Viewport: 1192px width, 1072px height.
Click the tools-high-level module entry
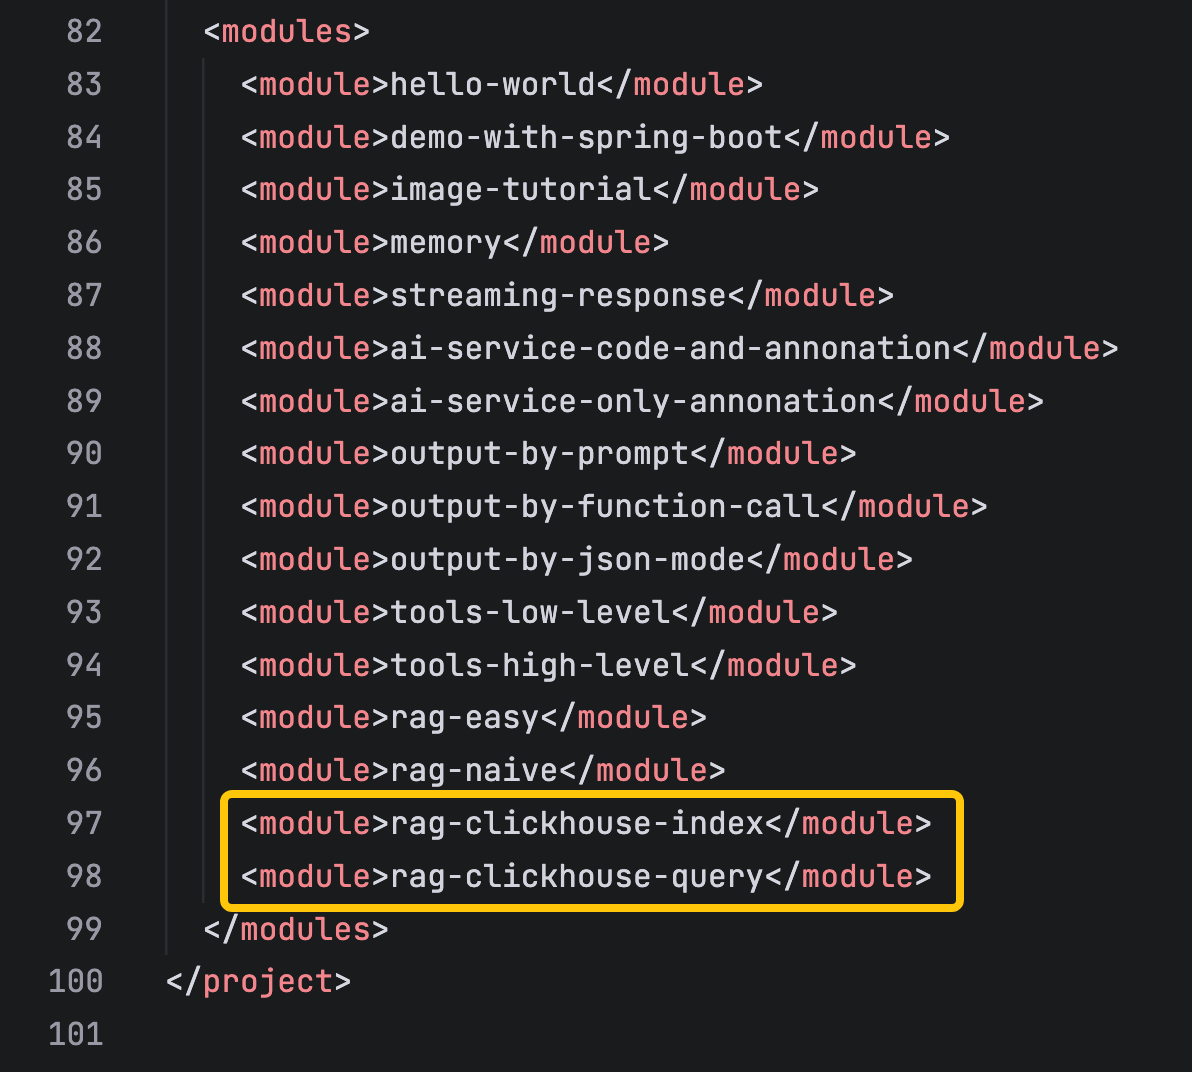(x=549, y=666)
